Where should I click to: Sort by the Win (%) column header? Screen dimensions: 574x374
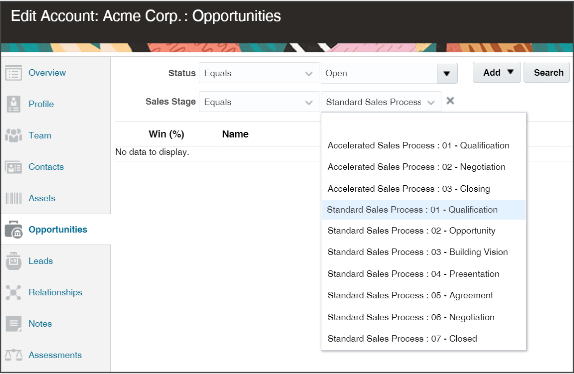[x=166, y=134]
